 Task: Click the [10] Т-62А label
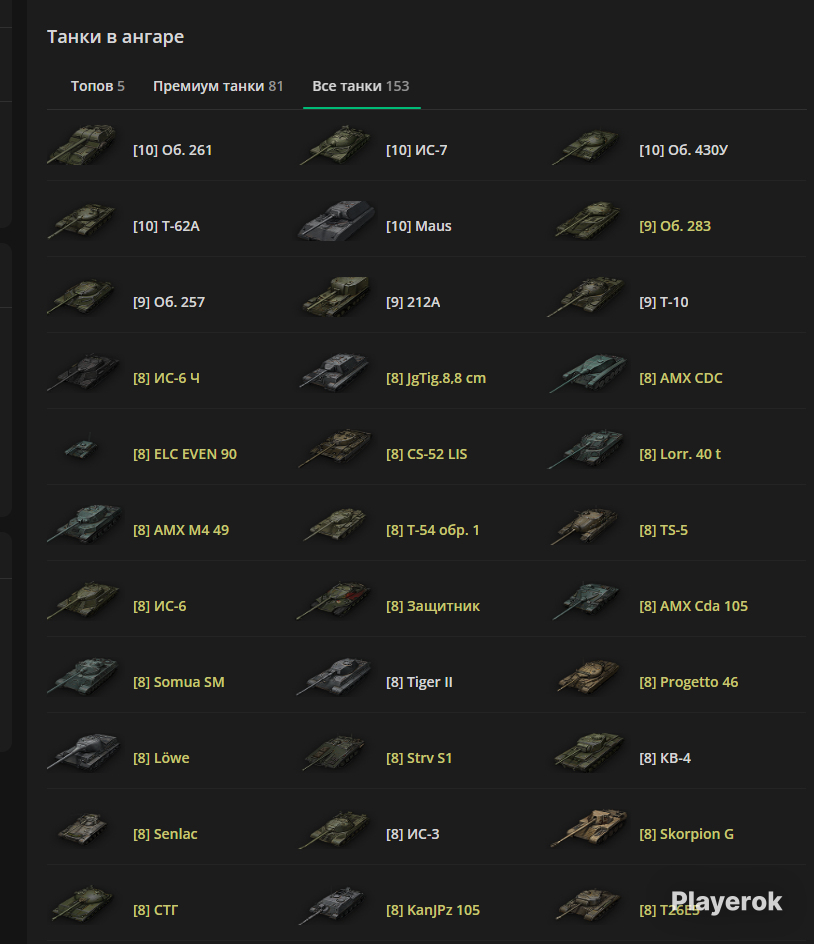(x=166, y=226)
